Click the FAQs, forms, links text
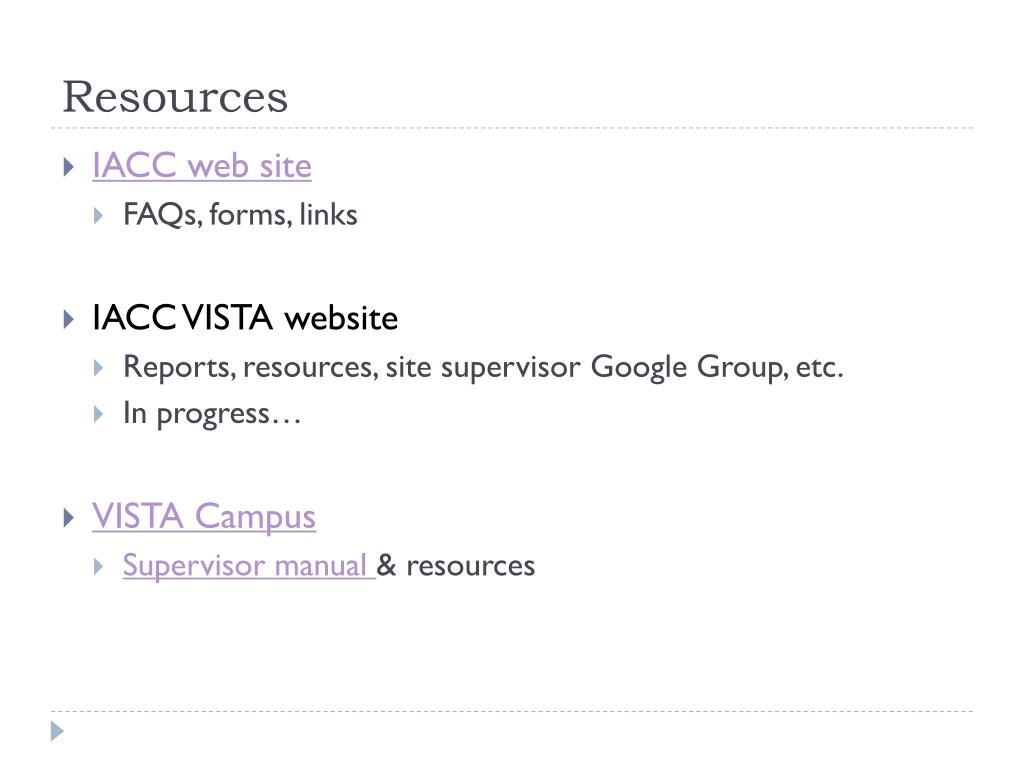 [240, 215]
